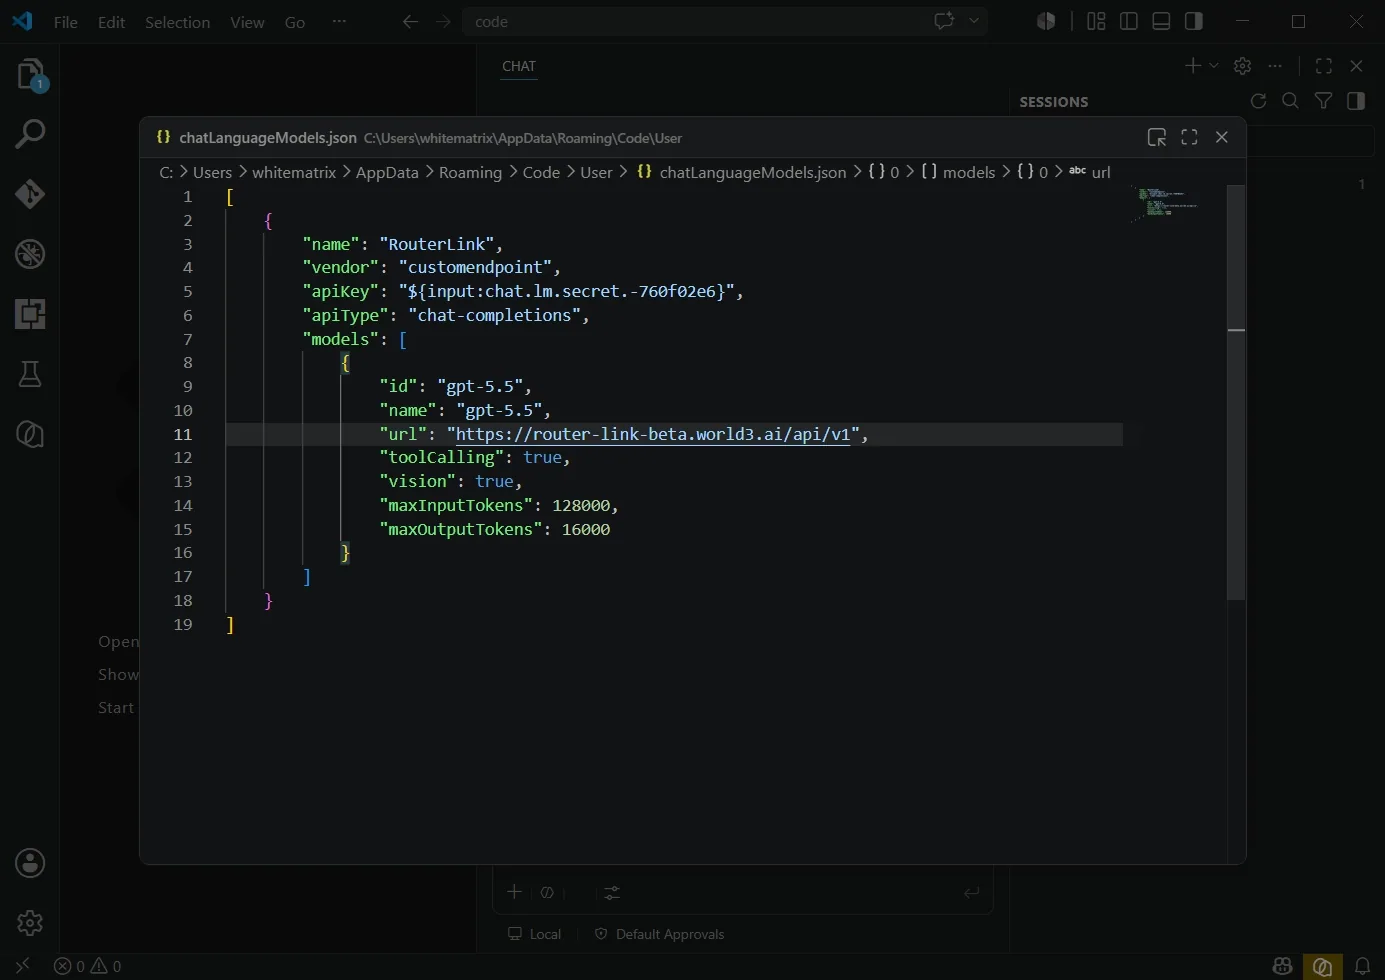Click the Code breadcrumb segment

click(541, 172)
